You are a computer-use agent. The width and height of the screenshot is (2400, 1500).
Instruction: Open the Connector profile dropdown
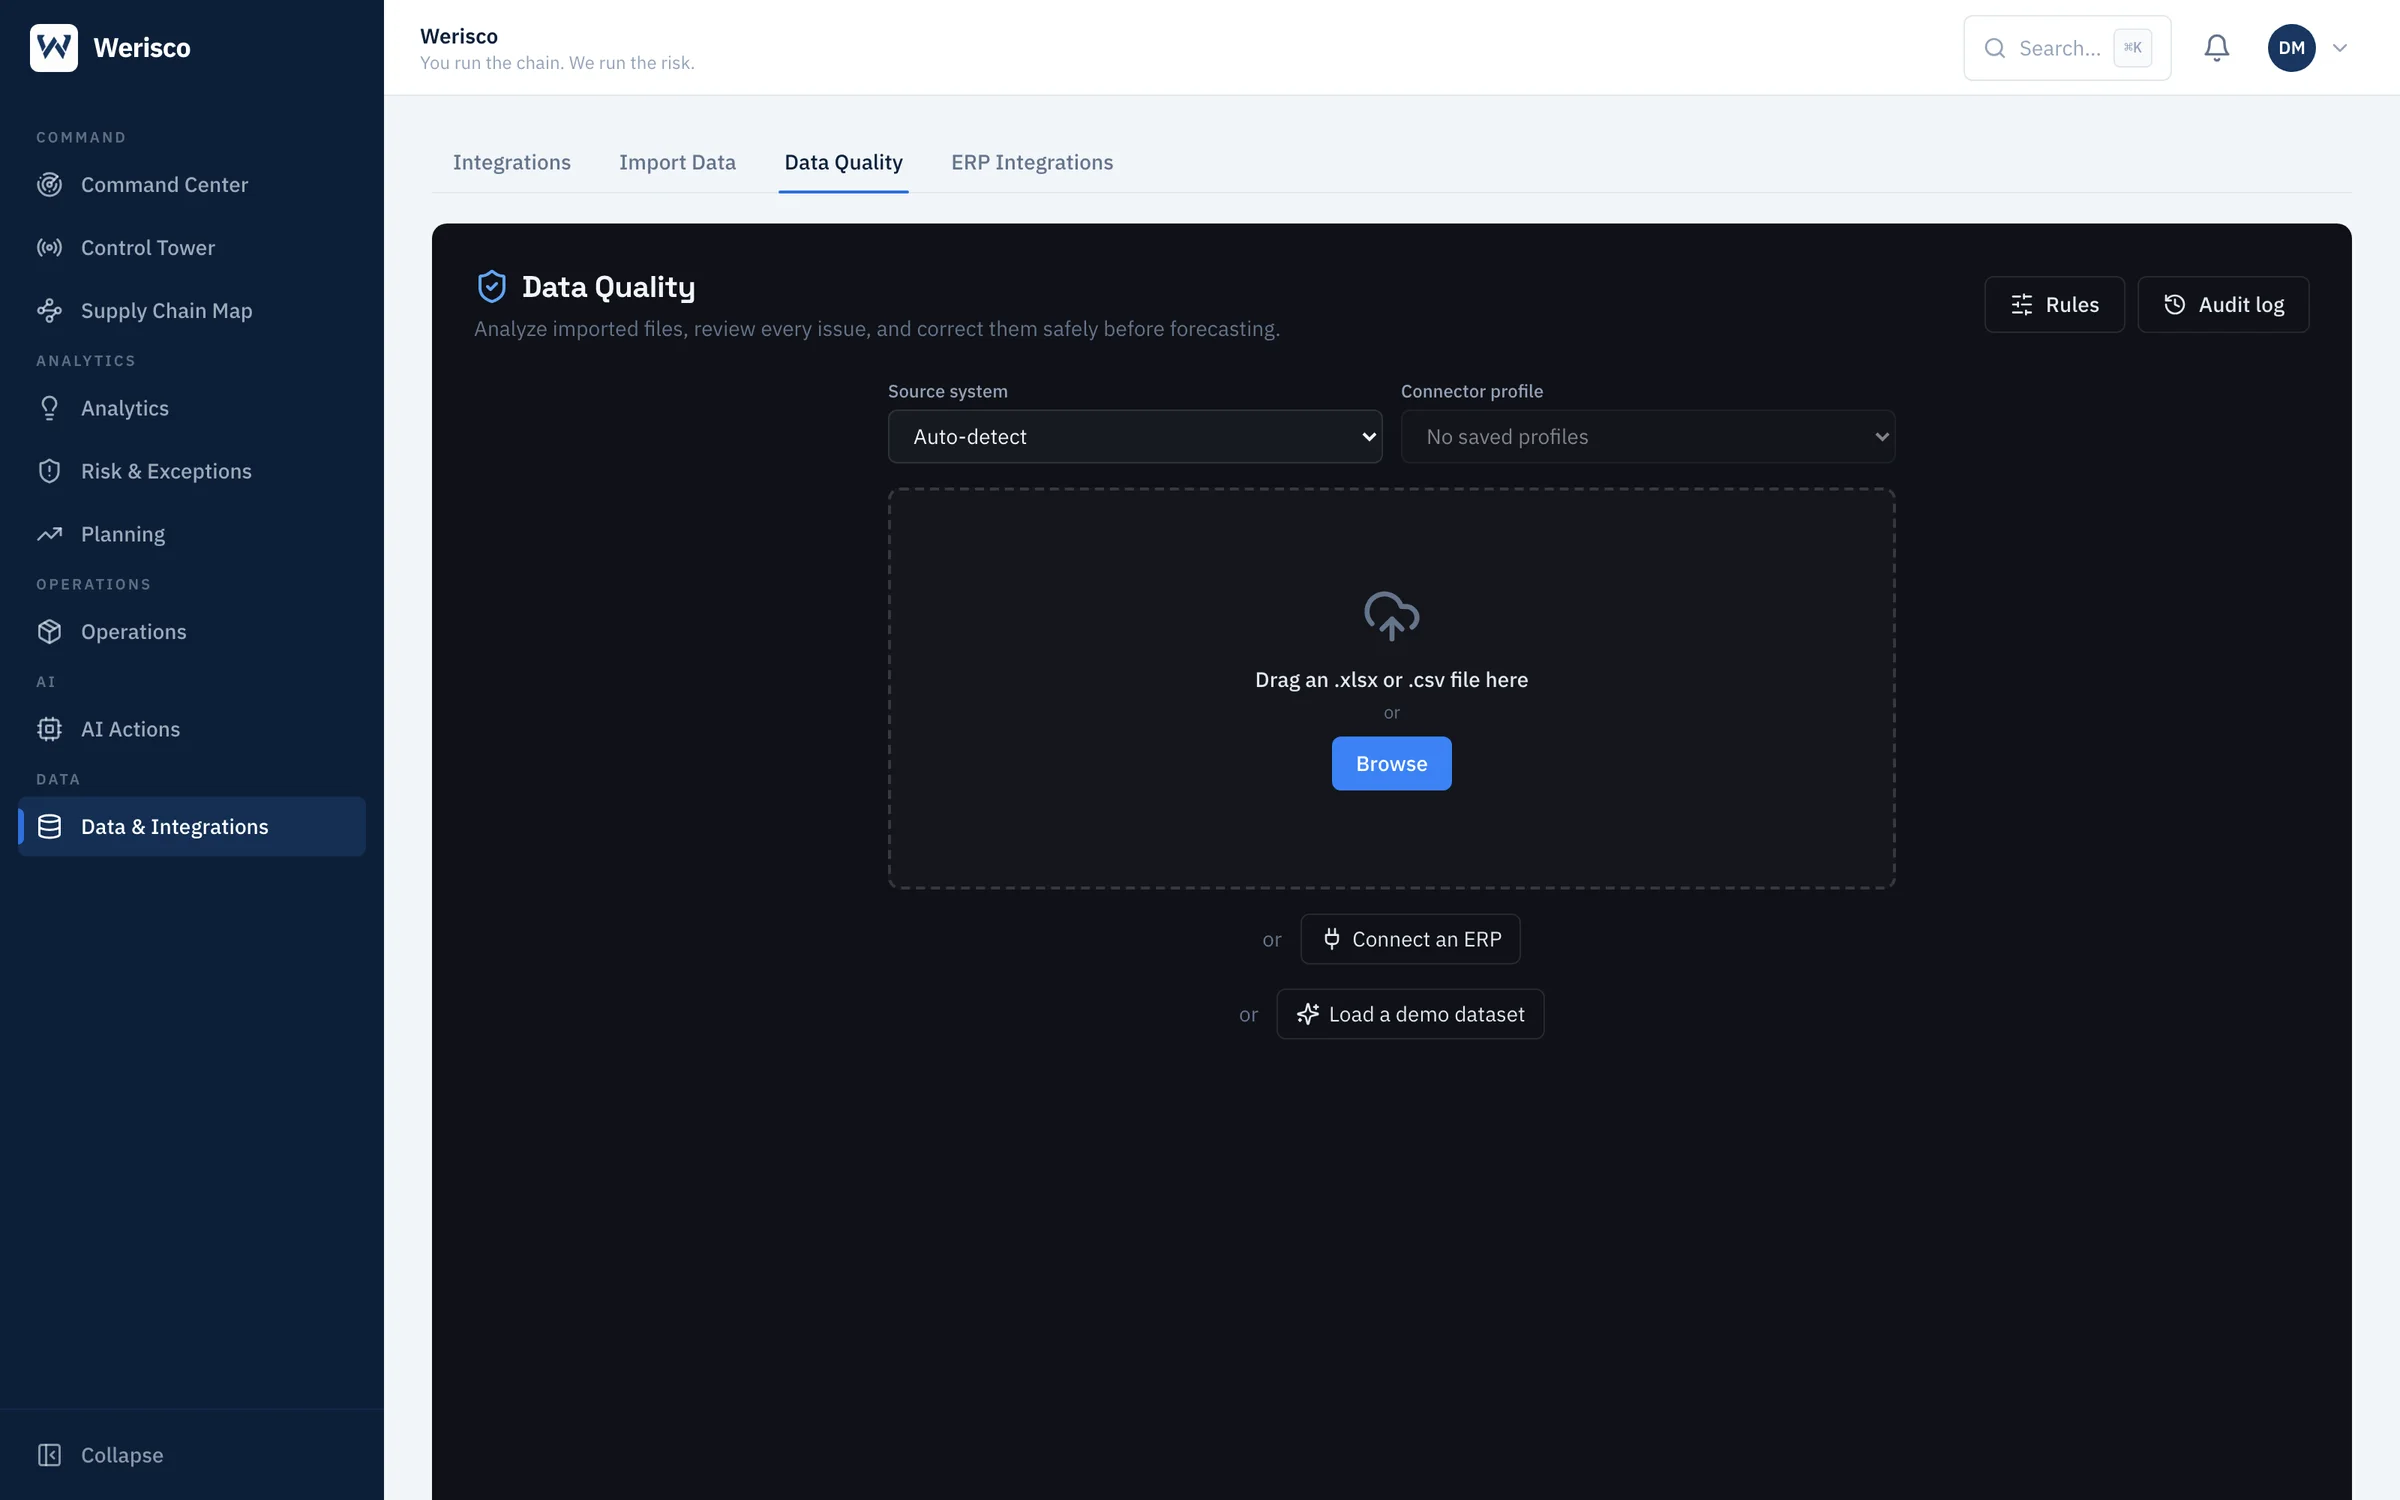[x=1648, y=437]
